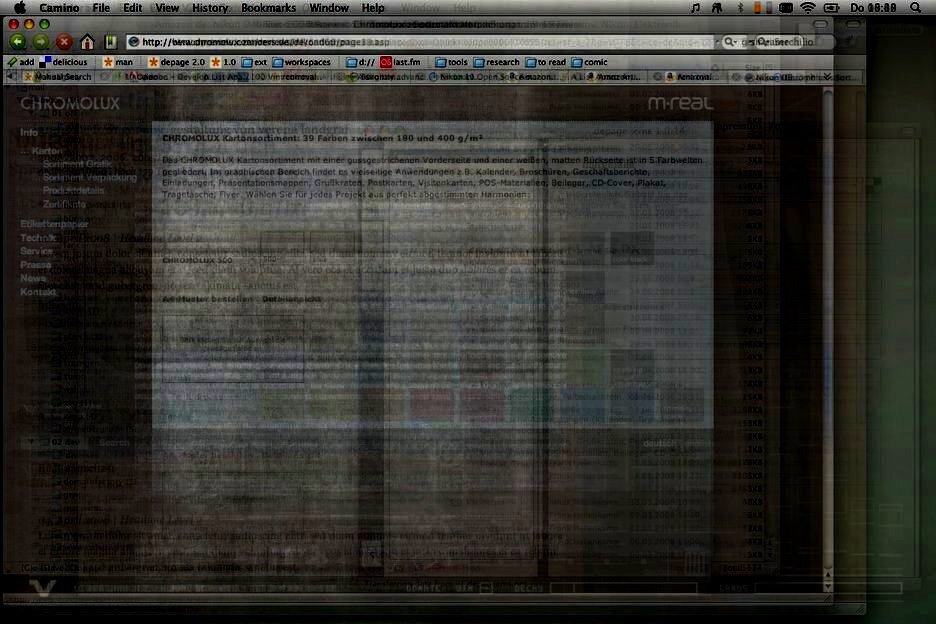Expand the 'to read' bookmark folder
The height and width of the screenshot is (624, 936).
click(x=546, y=62)
